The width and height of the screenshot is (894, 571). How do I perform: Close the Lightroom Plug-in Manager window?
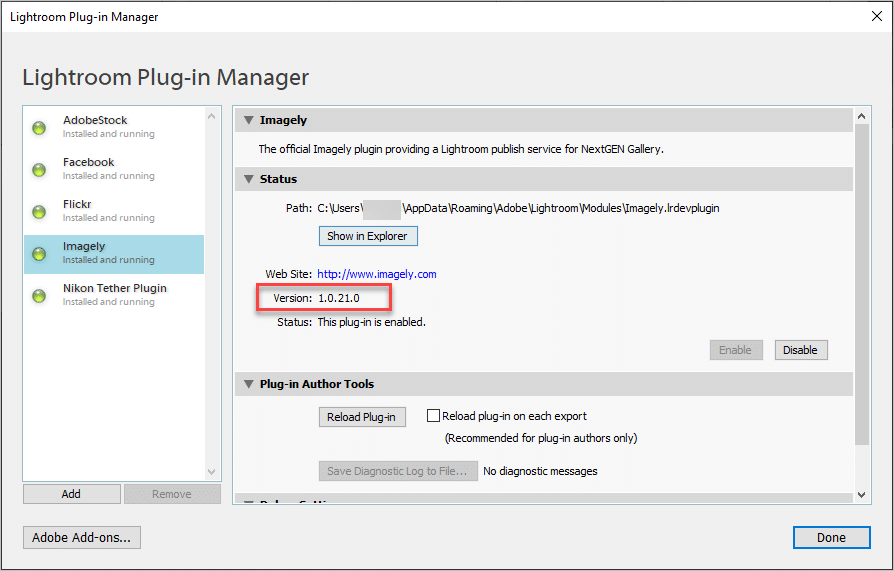[877, 16]
